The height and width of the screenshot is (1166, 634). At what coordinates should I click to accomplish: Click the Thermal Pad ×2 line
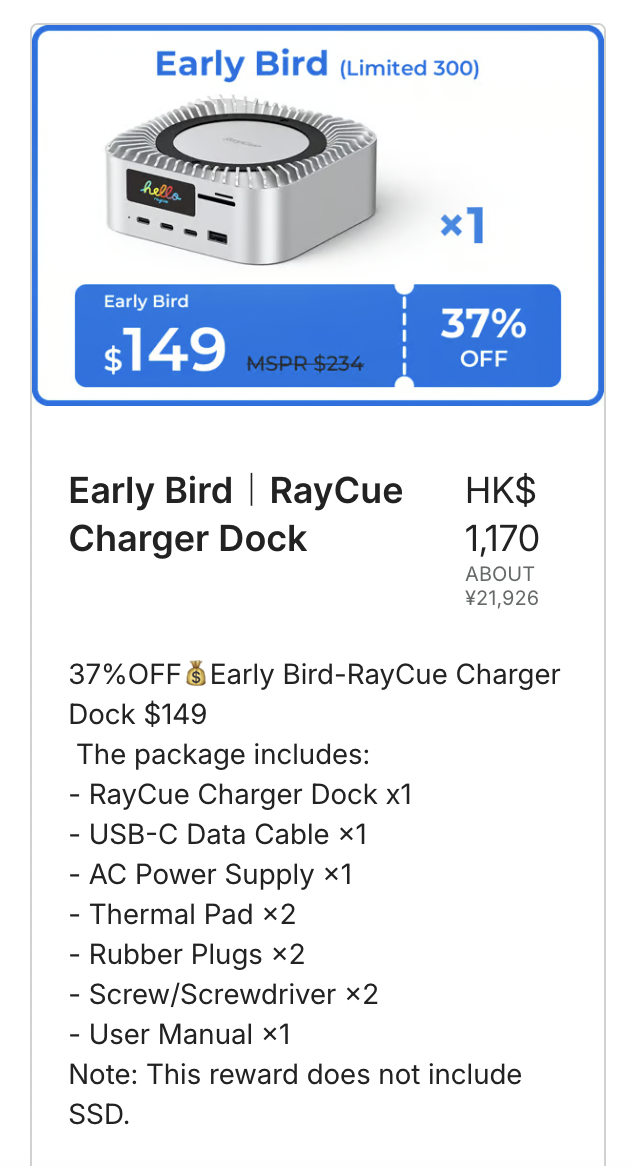[x=183, y=915]
